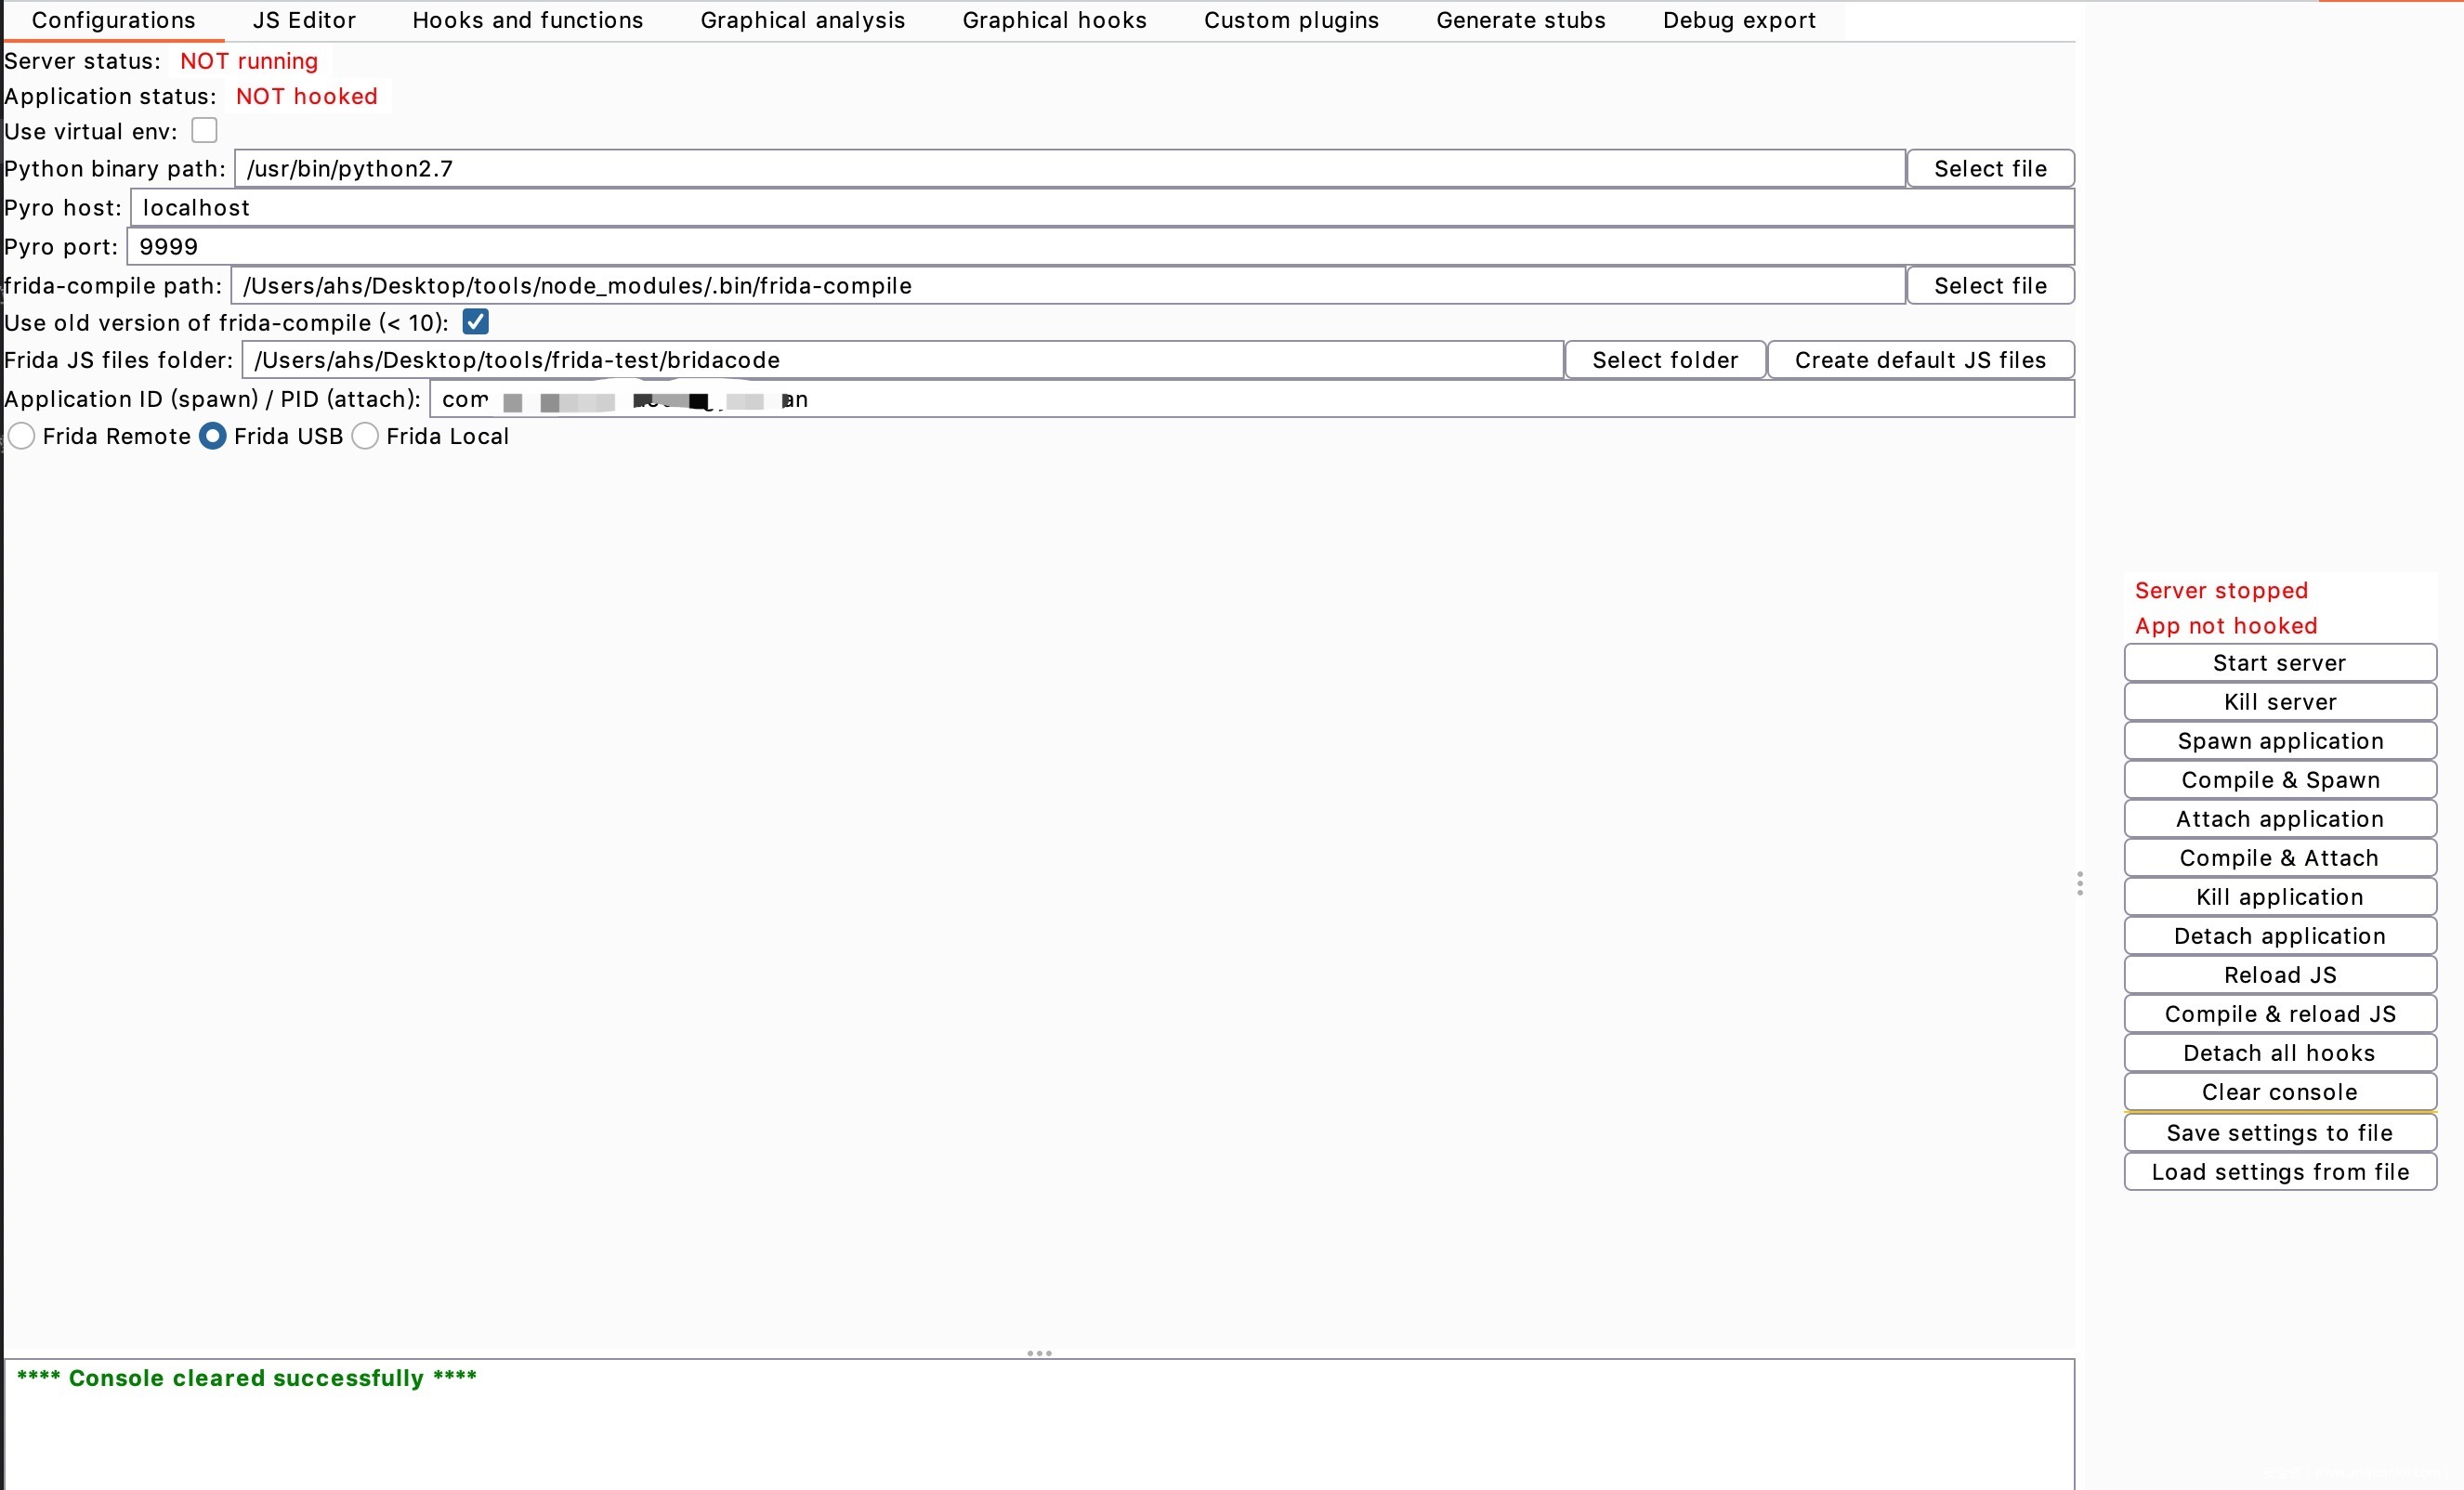The image size is (2464, 1490).
Task: Click the Spawn application button
Action: tap(2280, 741)
